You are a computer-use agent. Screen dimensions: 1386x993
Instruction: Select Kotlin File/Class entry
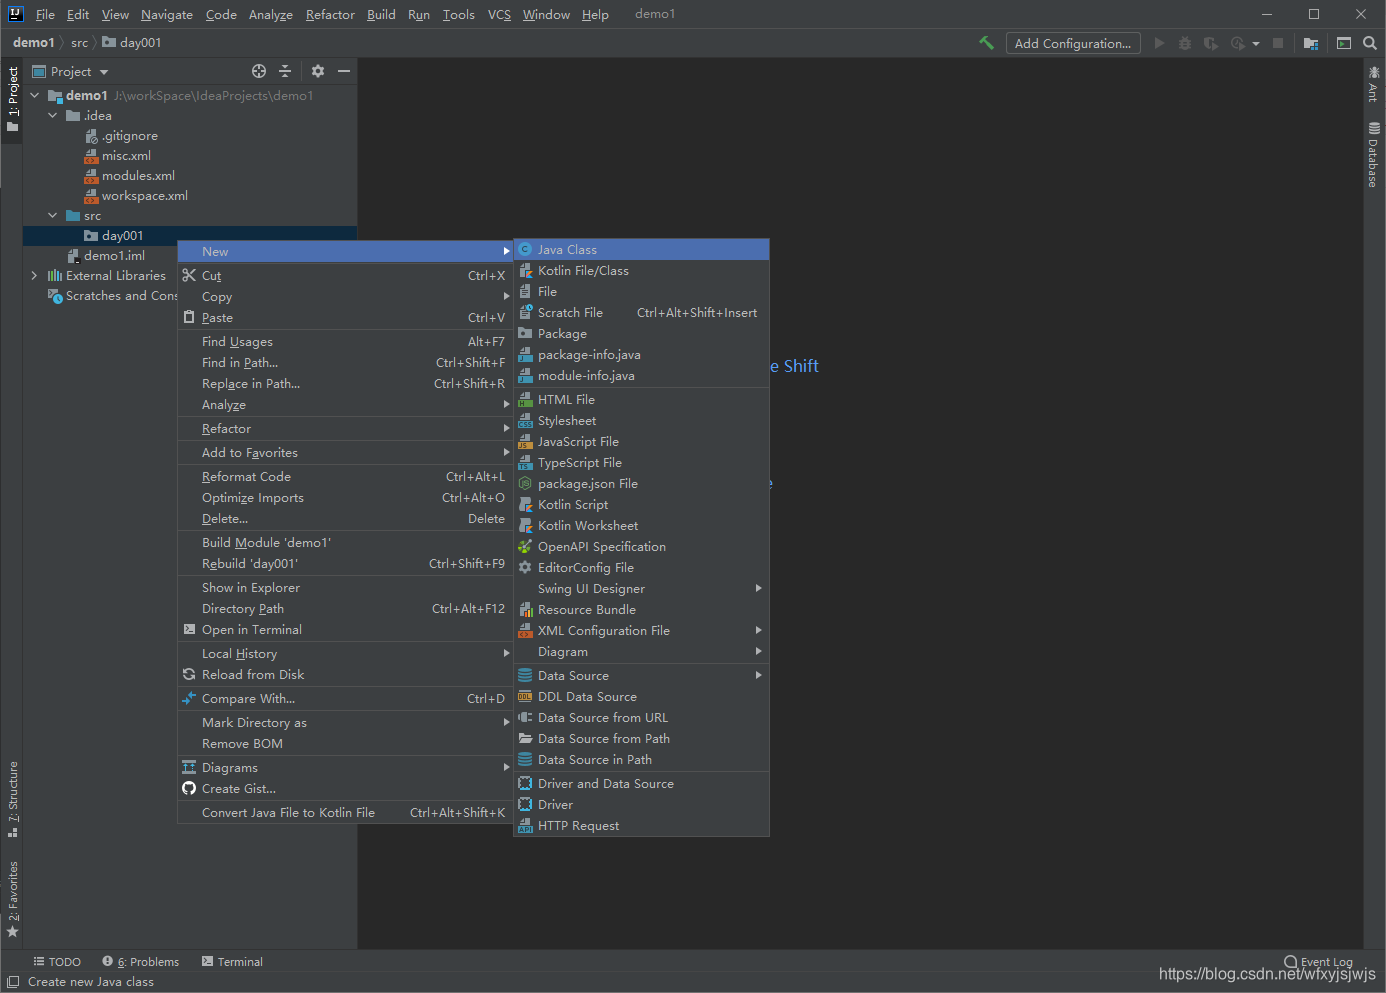[641, 271]
